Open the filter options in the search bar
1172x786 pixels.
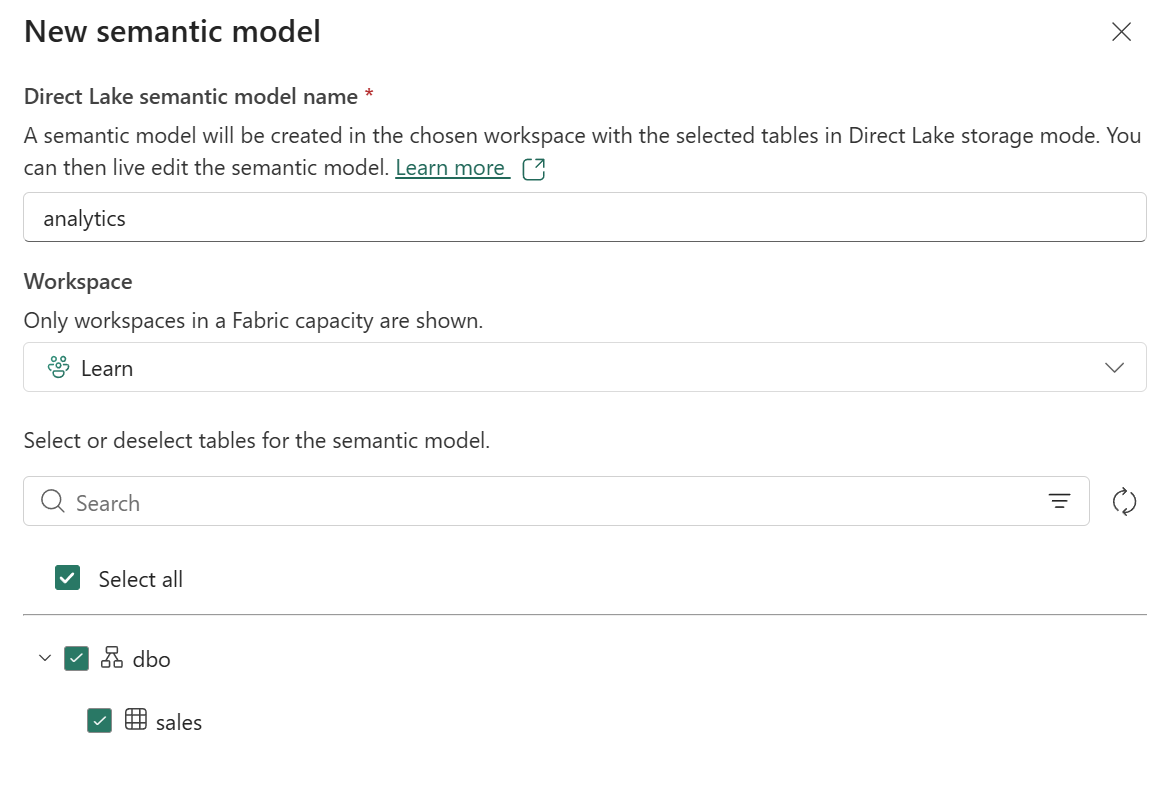pos(1059,501)
